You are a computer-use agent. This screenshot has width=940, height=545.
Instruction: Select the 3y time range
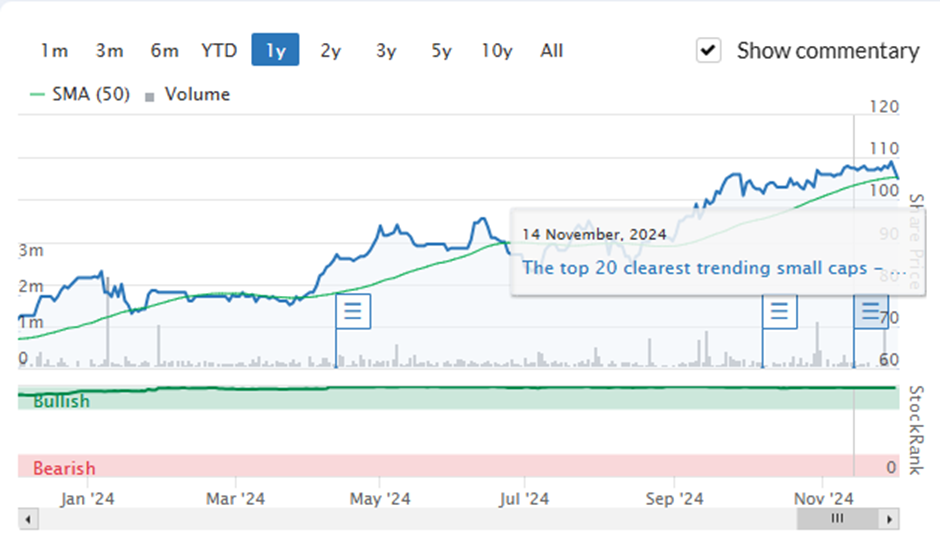386,50
